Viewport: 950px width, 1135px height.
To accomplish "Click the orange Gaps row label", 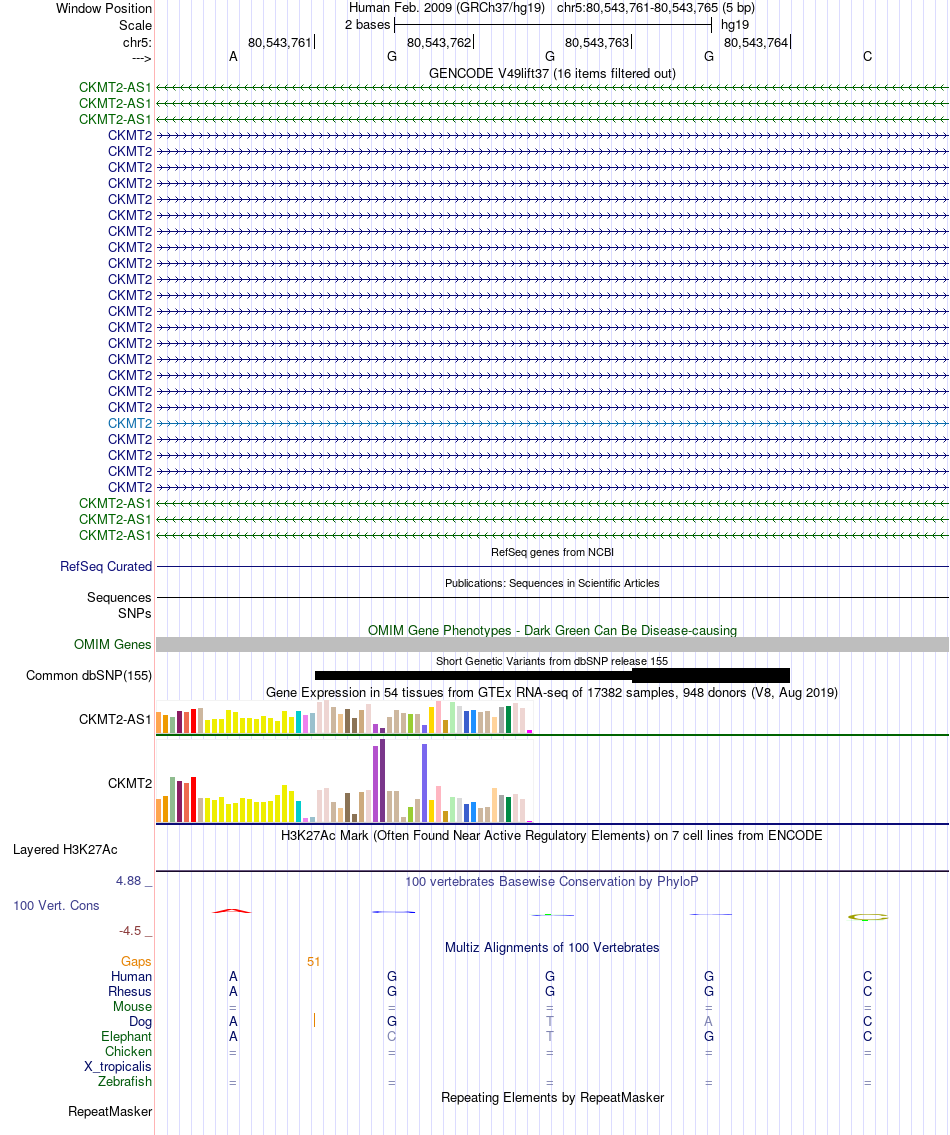I will point(136,961).
